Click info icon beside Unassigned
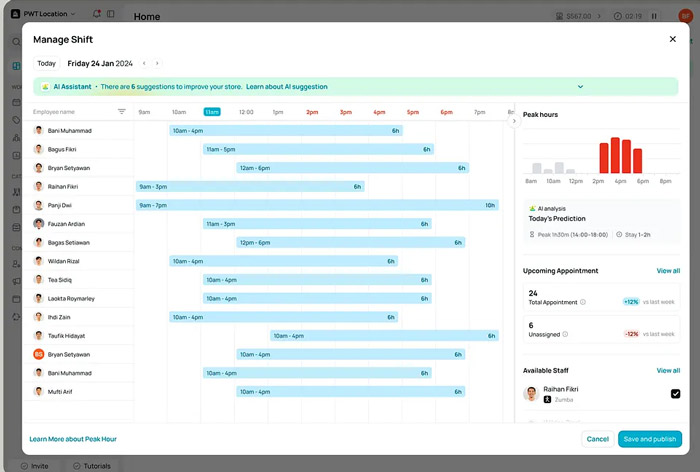The image size is (700, 472). [x=565, y=334]
